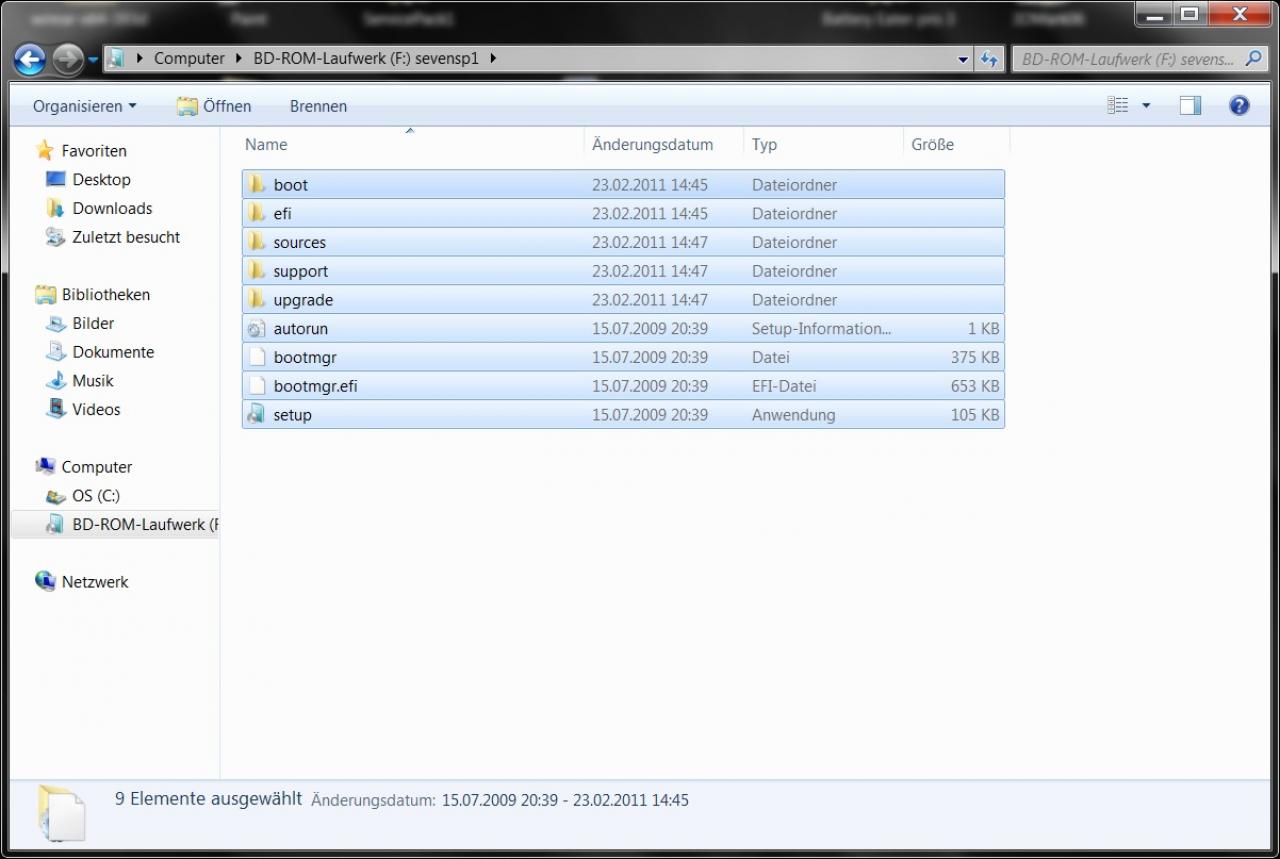Sort by the Name column header

coord(411,144)
